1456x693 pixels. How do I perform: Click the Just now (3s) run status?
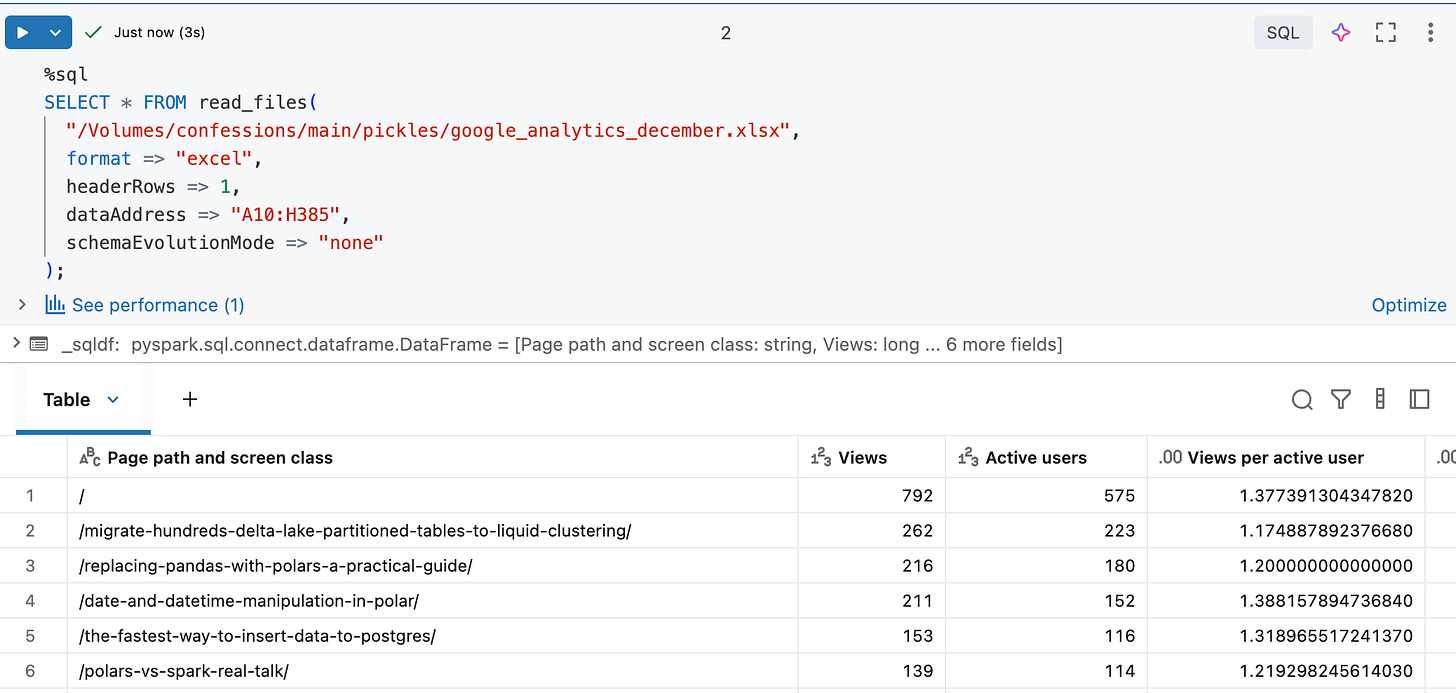click(x=159, y=32)
